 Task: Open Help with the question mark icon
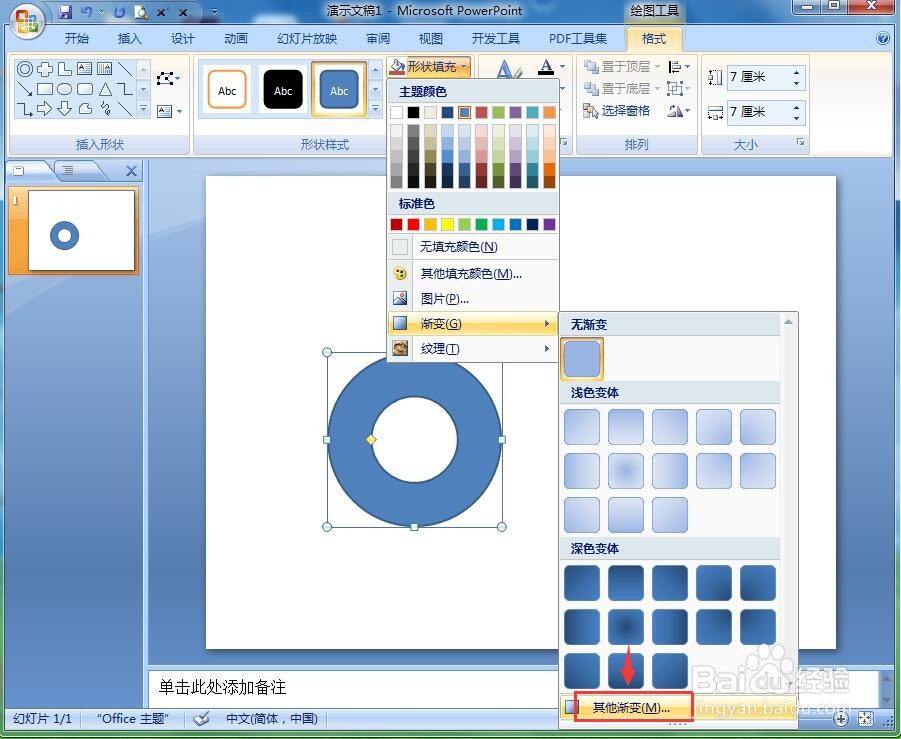click(882, 39)
